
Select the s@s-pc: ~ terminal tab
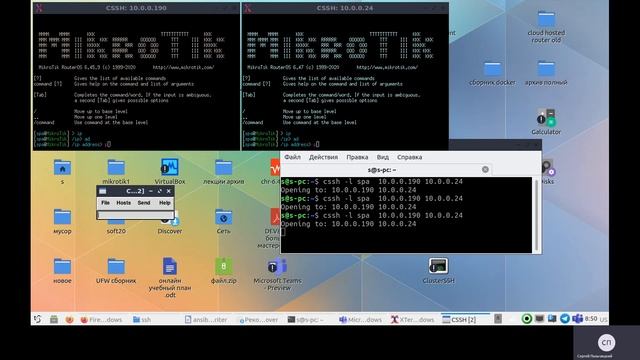click(x=382, y=170)
